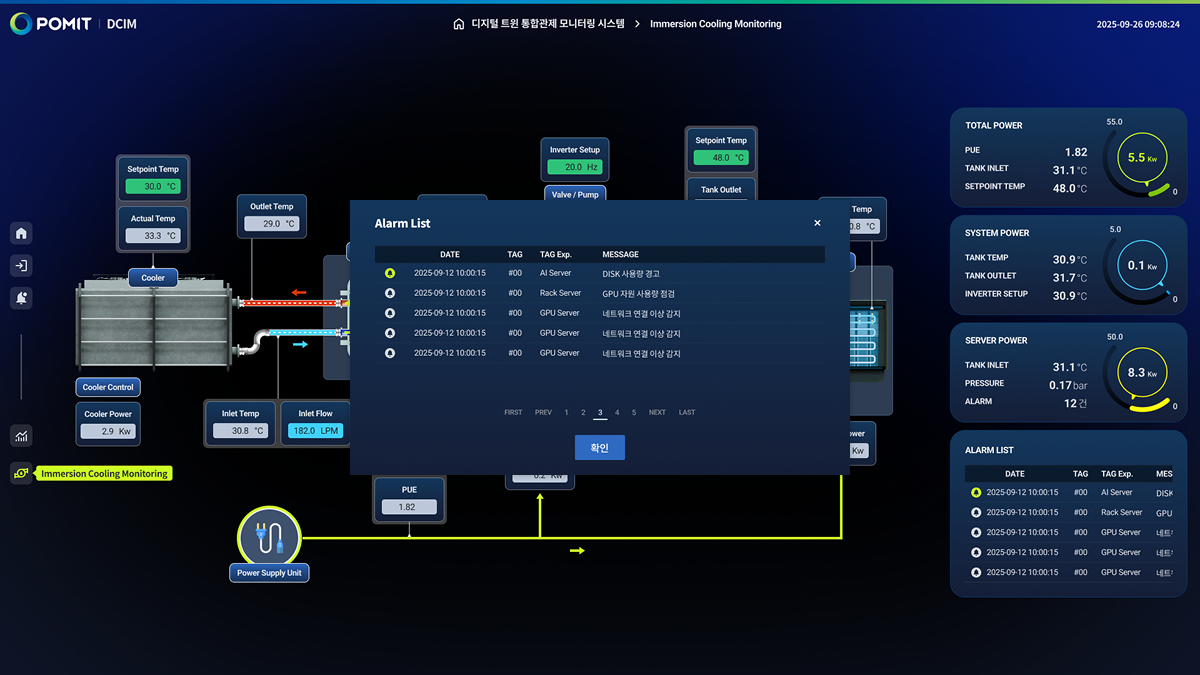Click the yellow bell on AI Server alarm

pos(389,273)
